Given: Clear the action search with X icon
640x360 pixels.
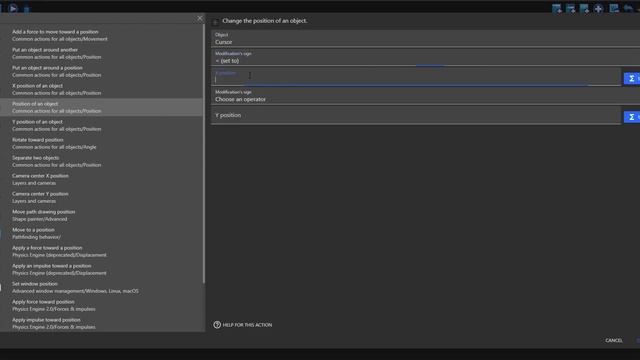Looking at the screenshot, I should [x=200, y=18].
